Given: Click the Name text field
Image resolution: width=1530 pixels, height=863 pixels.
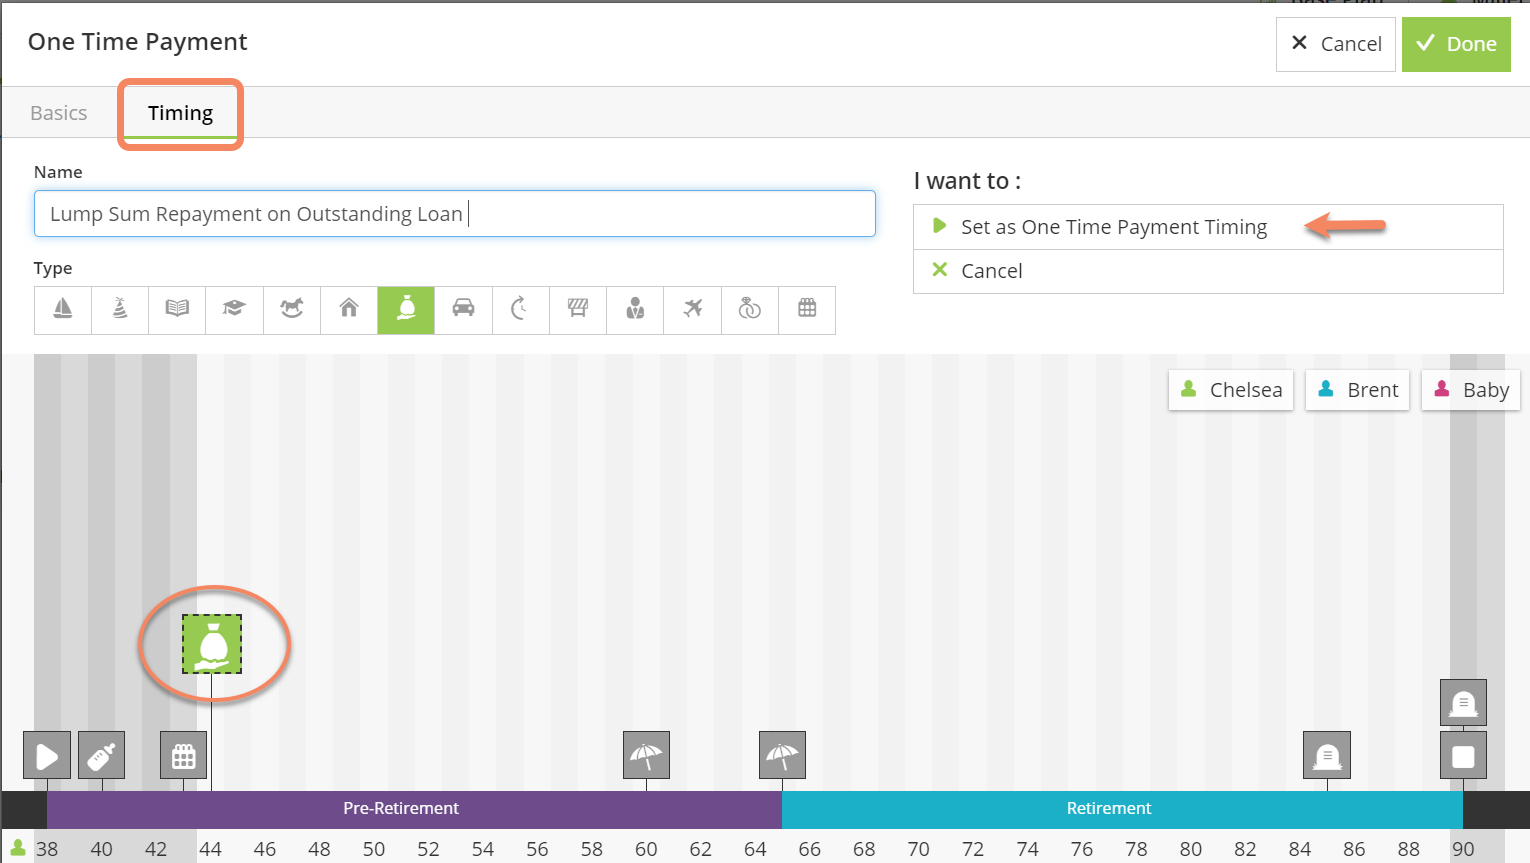Looking at the screenshot, I should [x=454, y=214].
